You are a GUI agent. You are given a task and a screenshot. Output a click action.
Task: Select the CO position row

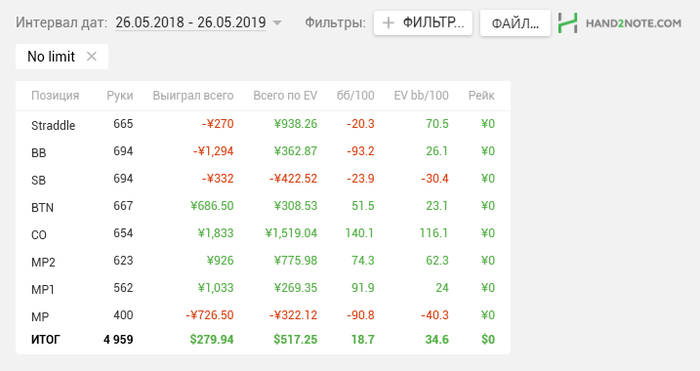coord(263,233)
